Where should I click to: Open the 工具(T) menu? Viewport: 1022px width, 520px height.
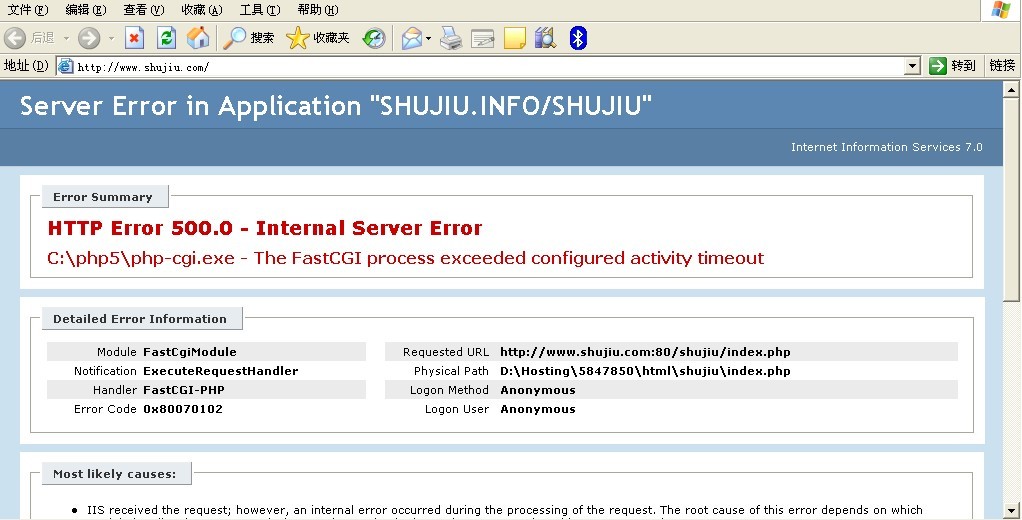click(x=260, y=10)
